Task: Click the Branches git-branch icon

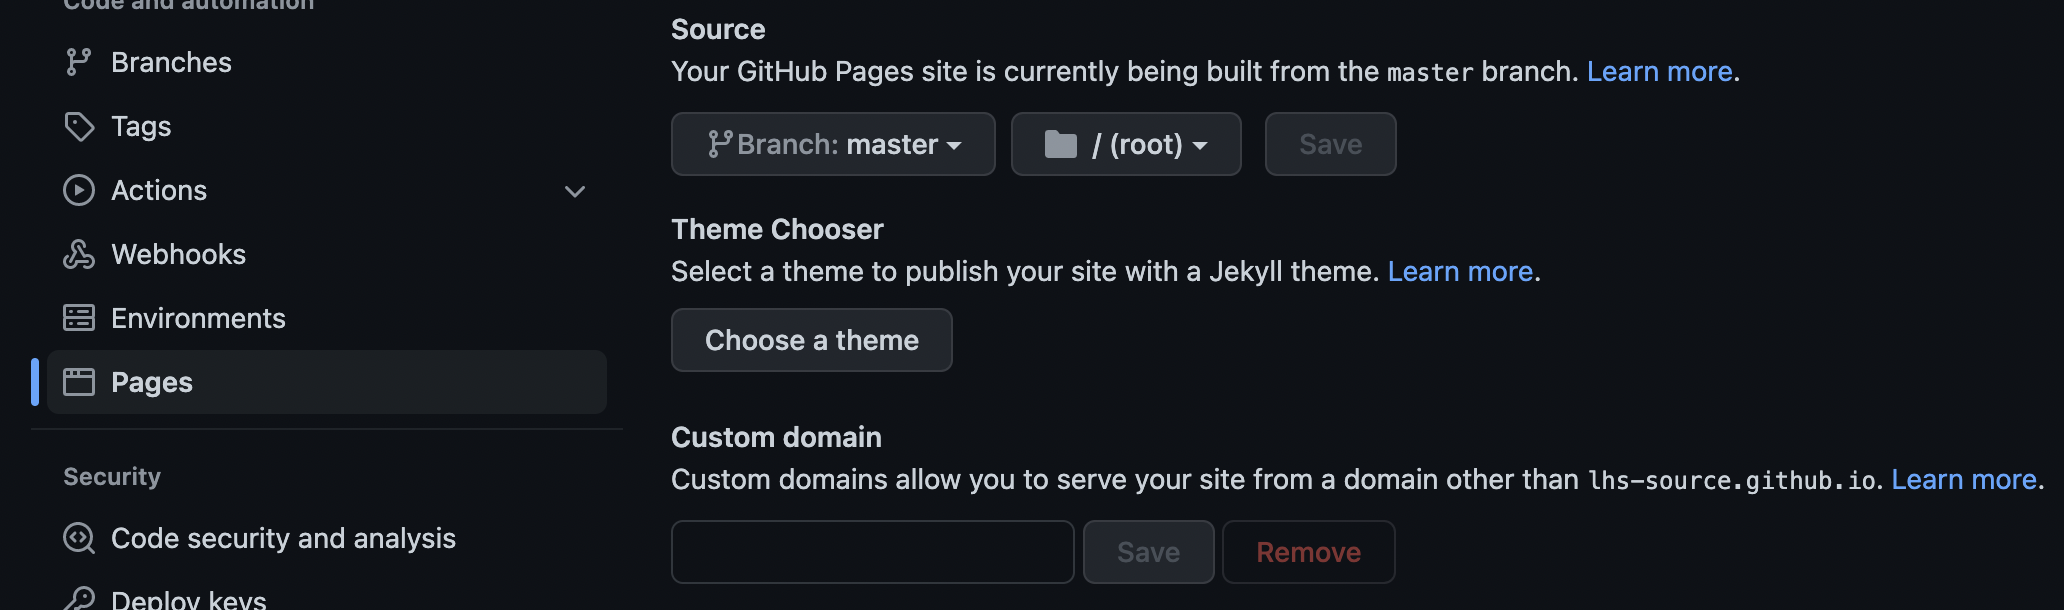Action: (x=78, y=62)
